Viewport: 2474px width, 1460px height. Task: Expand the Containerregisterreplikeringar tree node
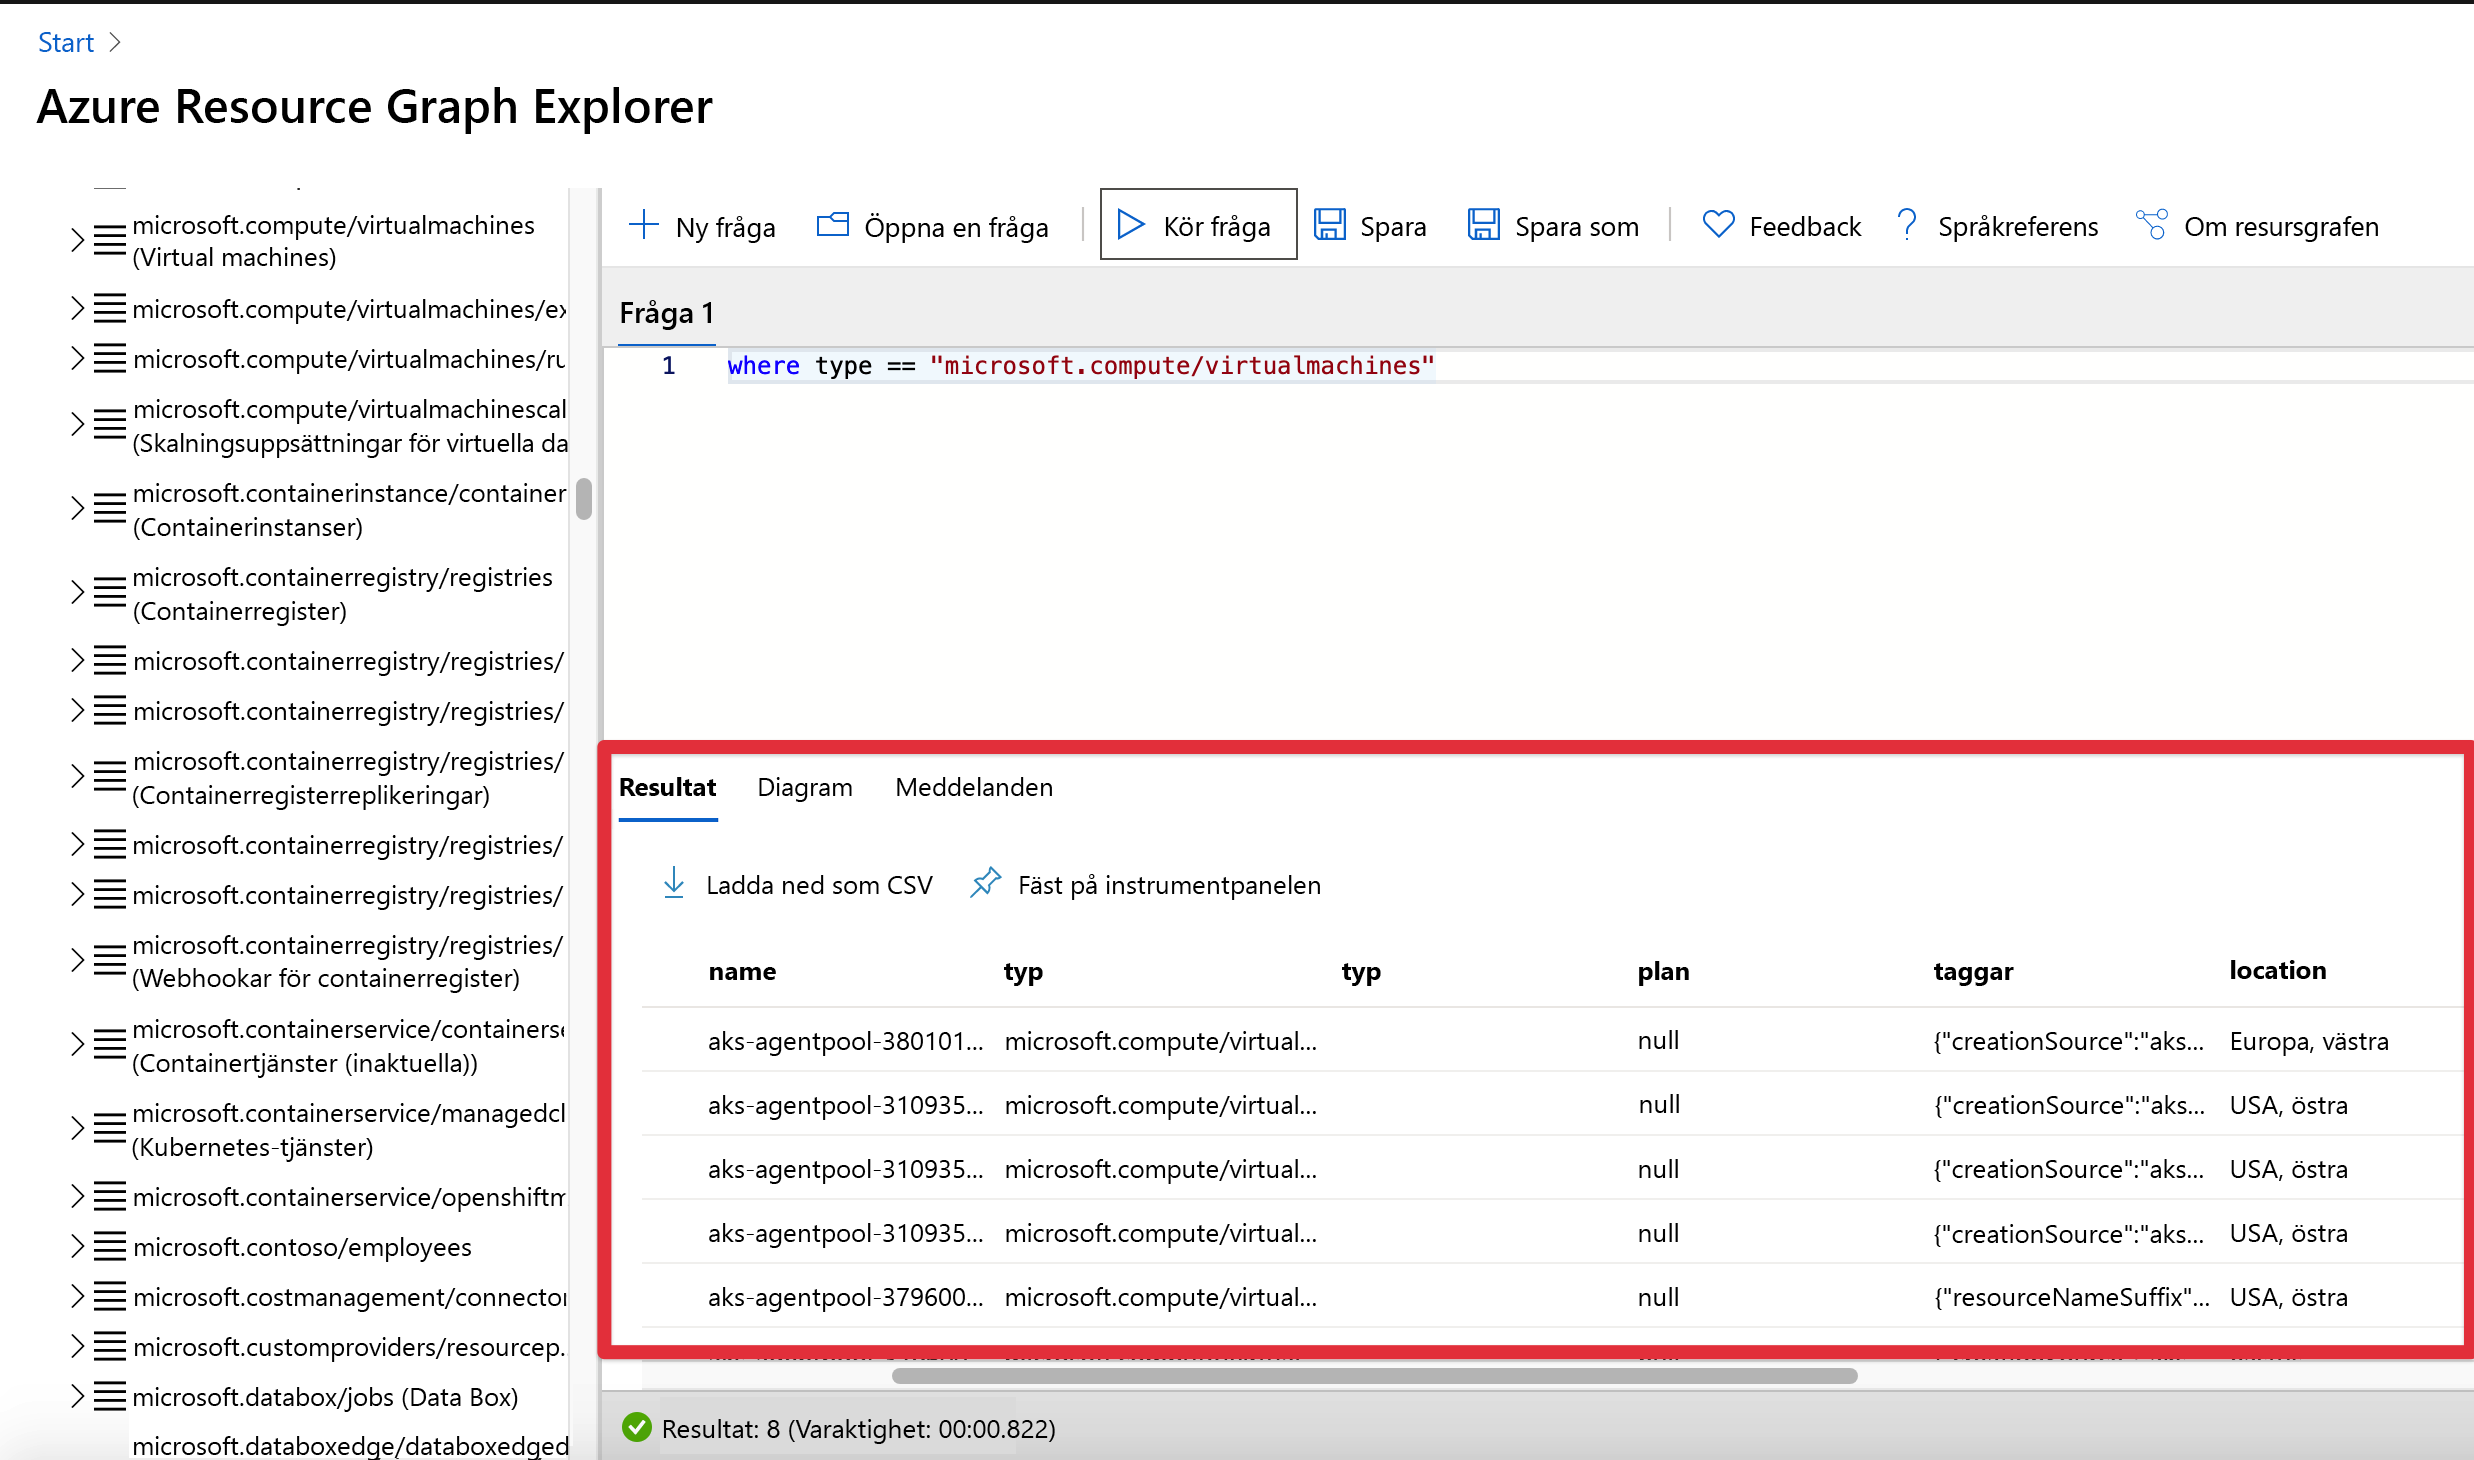[77, 777]
